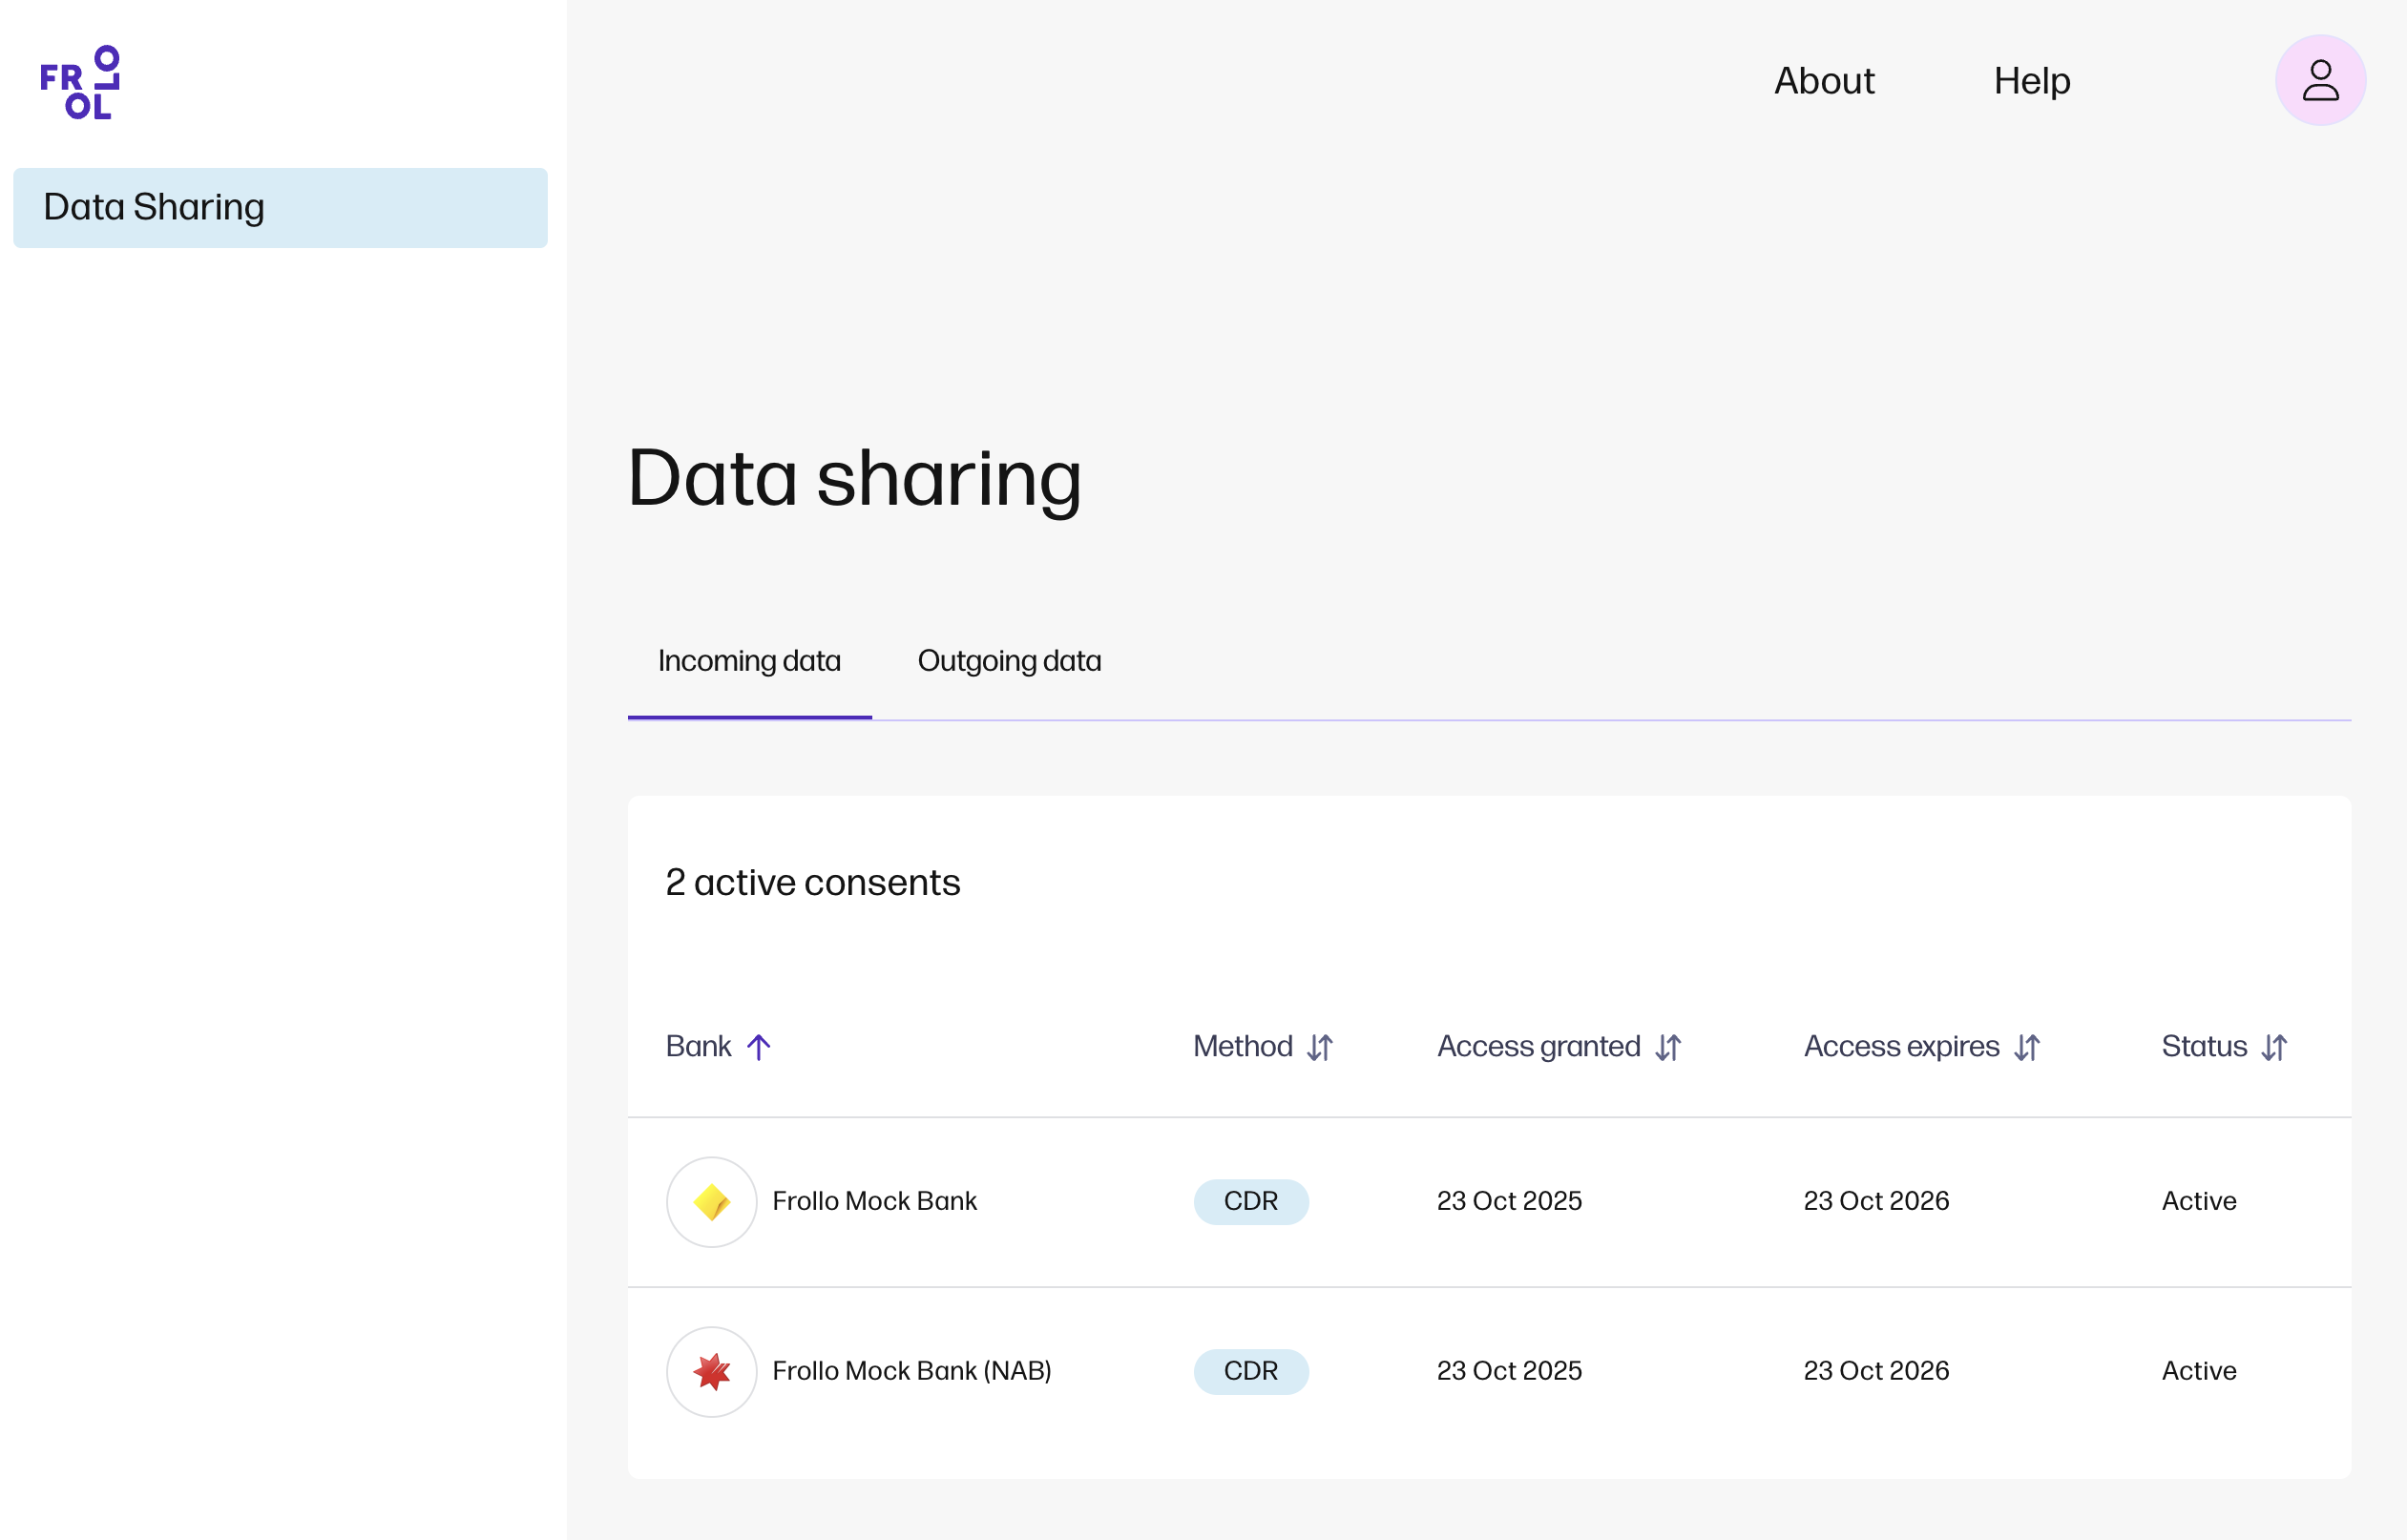This screenshot has height=1540, width=2407.
Task: Click the yellow diamond Frollo Mock Bank logo
Action: pyautogui.click(x=711, y=1201)
